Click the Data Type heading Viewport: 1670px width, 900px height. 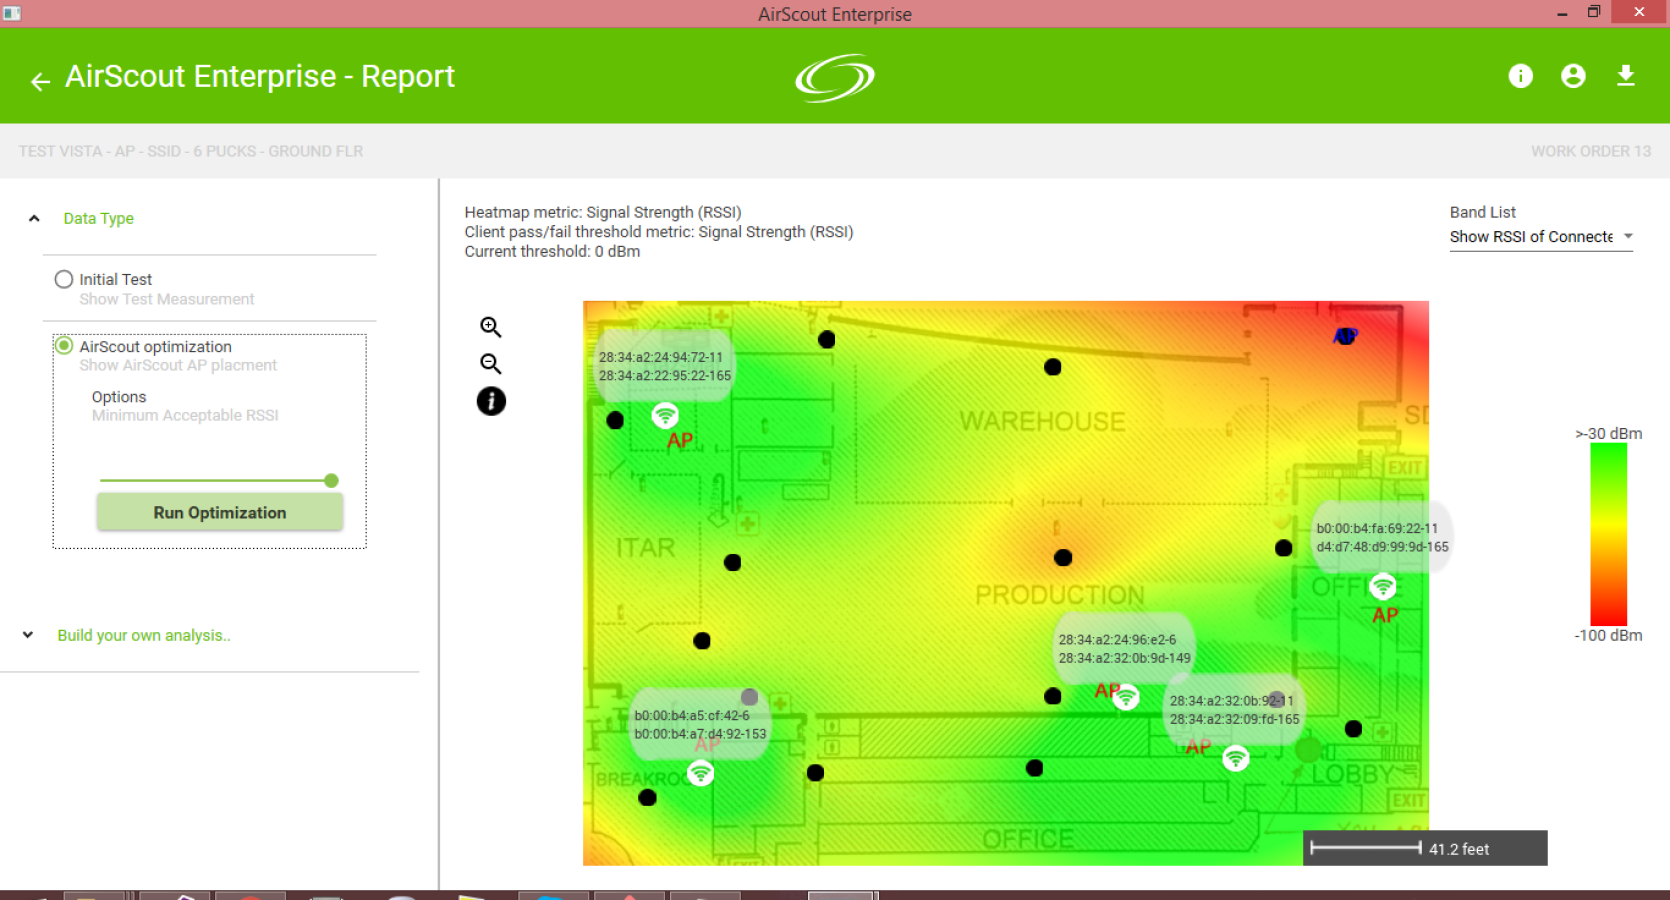(98, 218)
